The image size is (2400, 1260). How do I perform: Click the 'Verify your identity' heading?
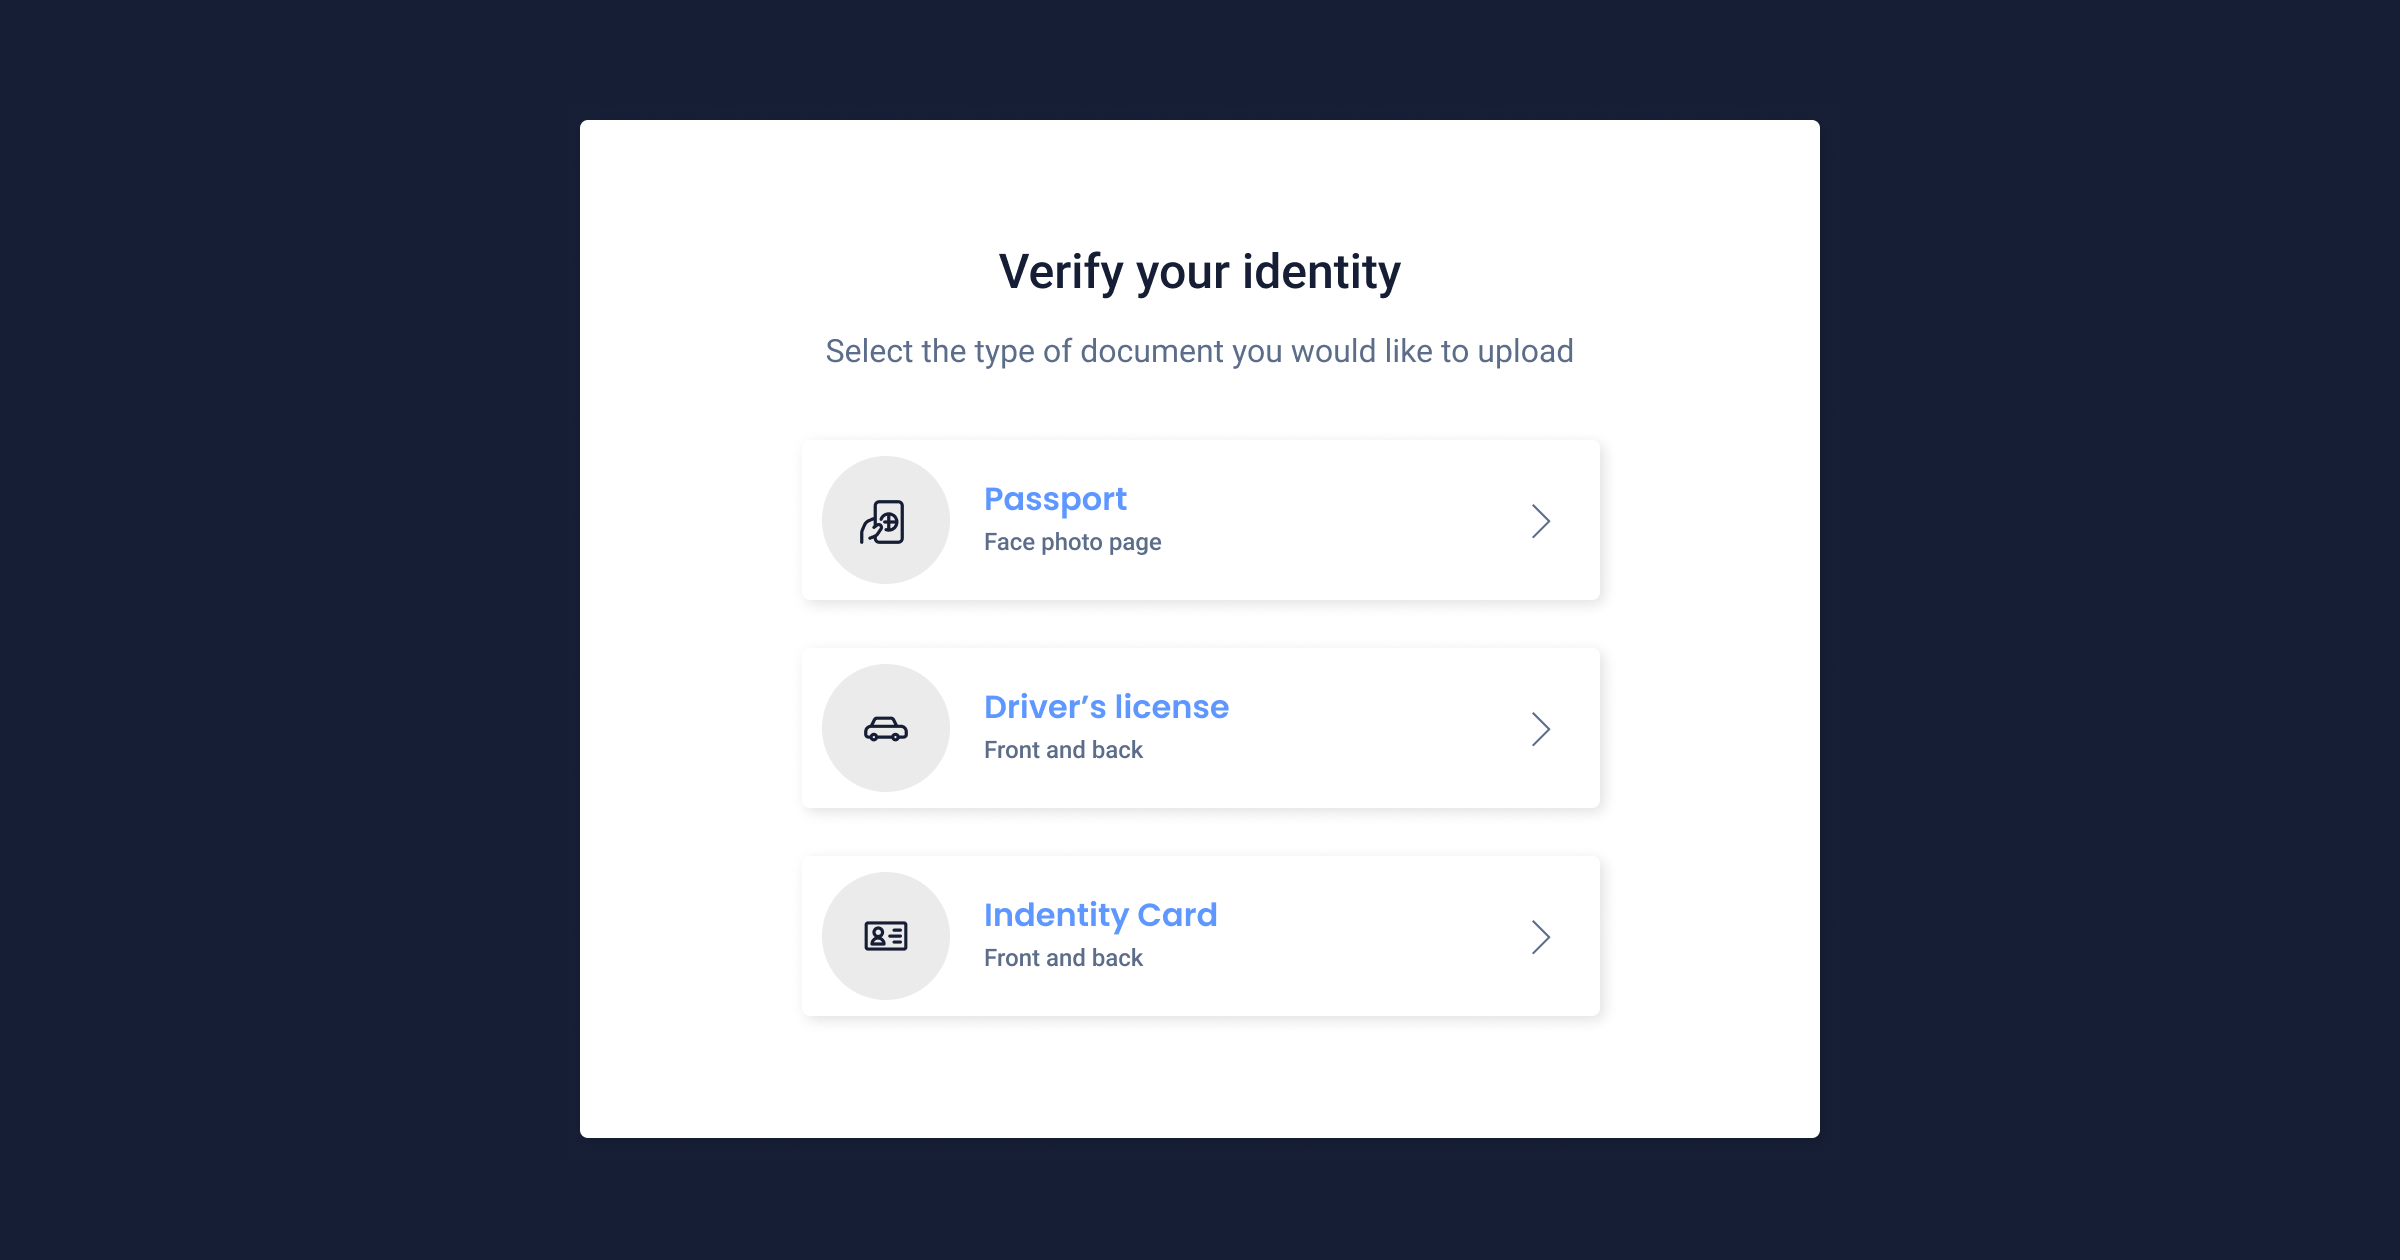(1199, 269)
